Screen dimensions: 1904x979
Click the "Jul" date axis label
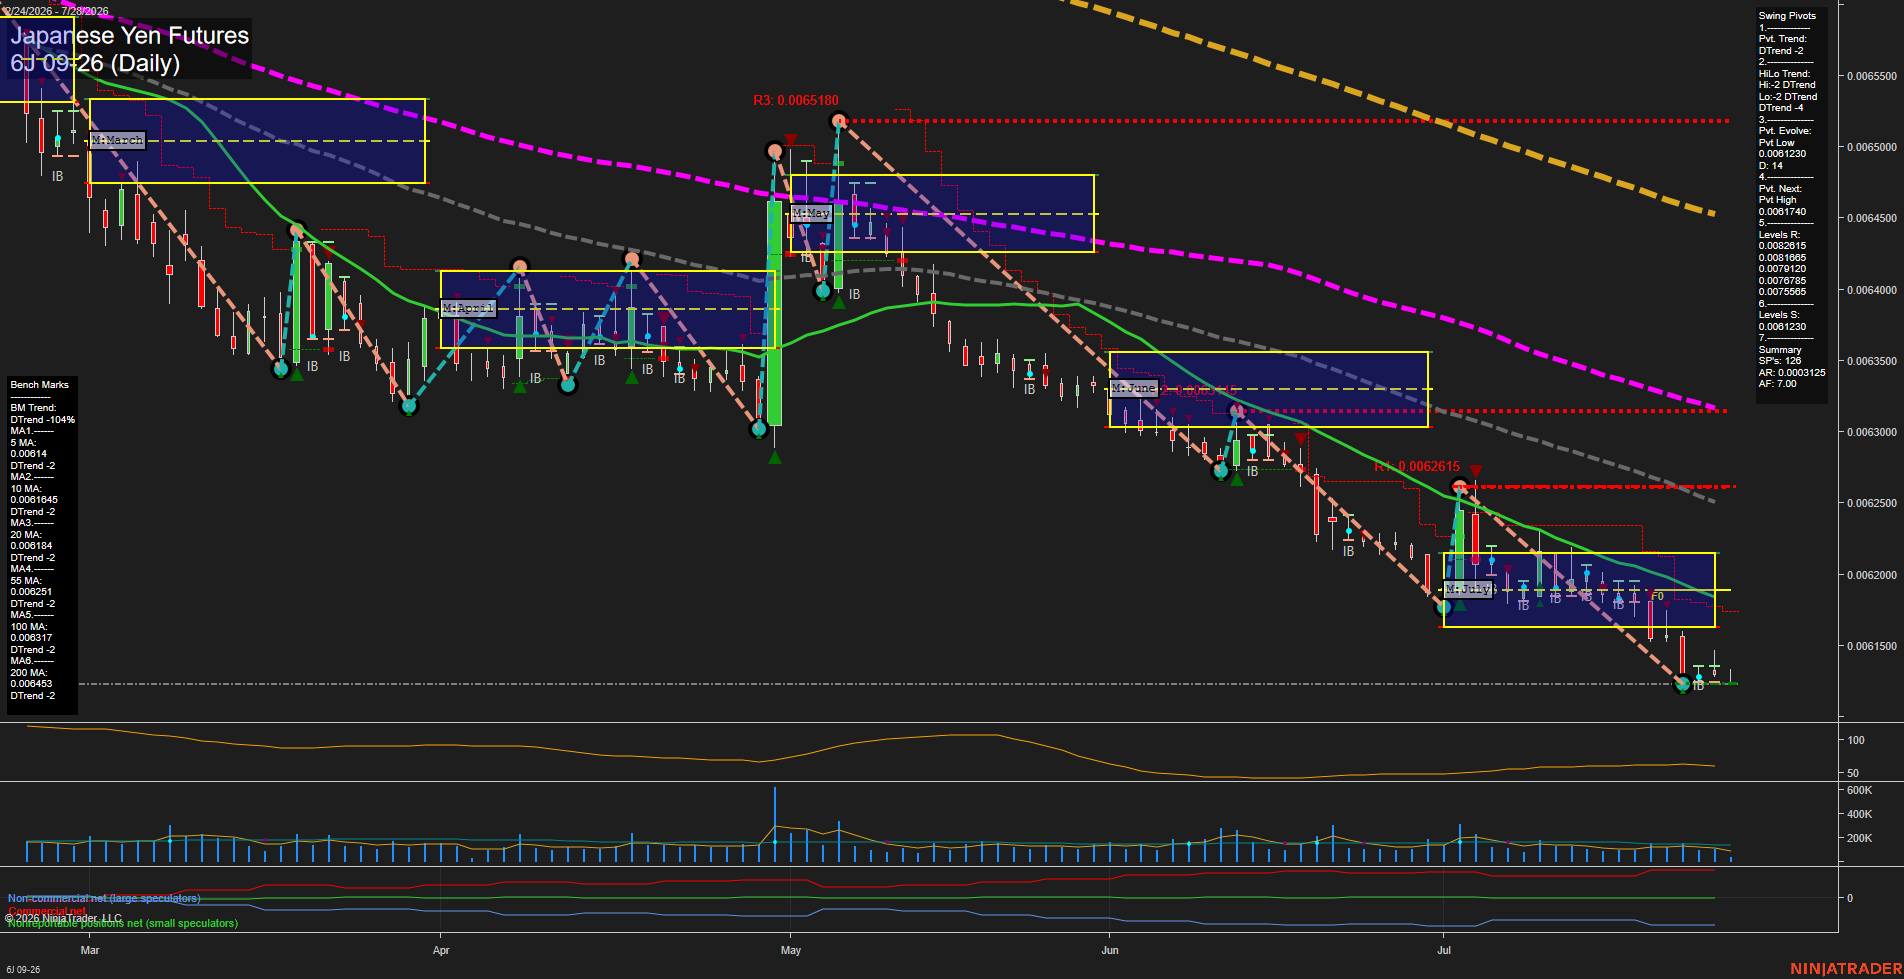pyautogui.click(x=1444, y=950)
